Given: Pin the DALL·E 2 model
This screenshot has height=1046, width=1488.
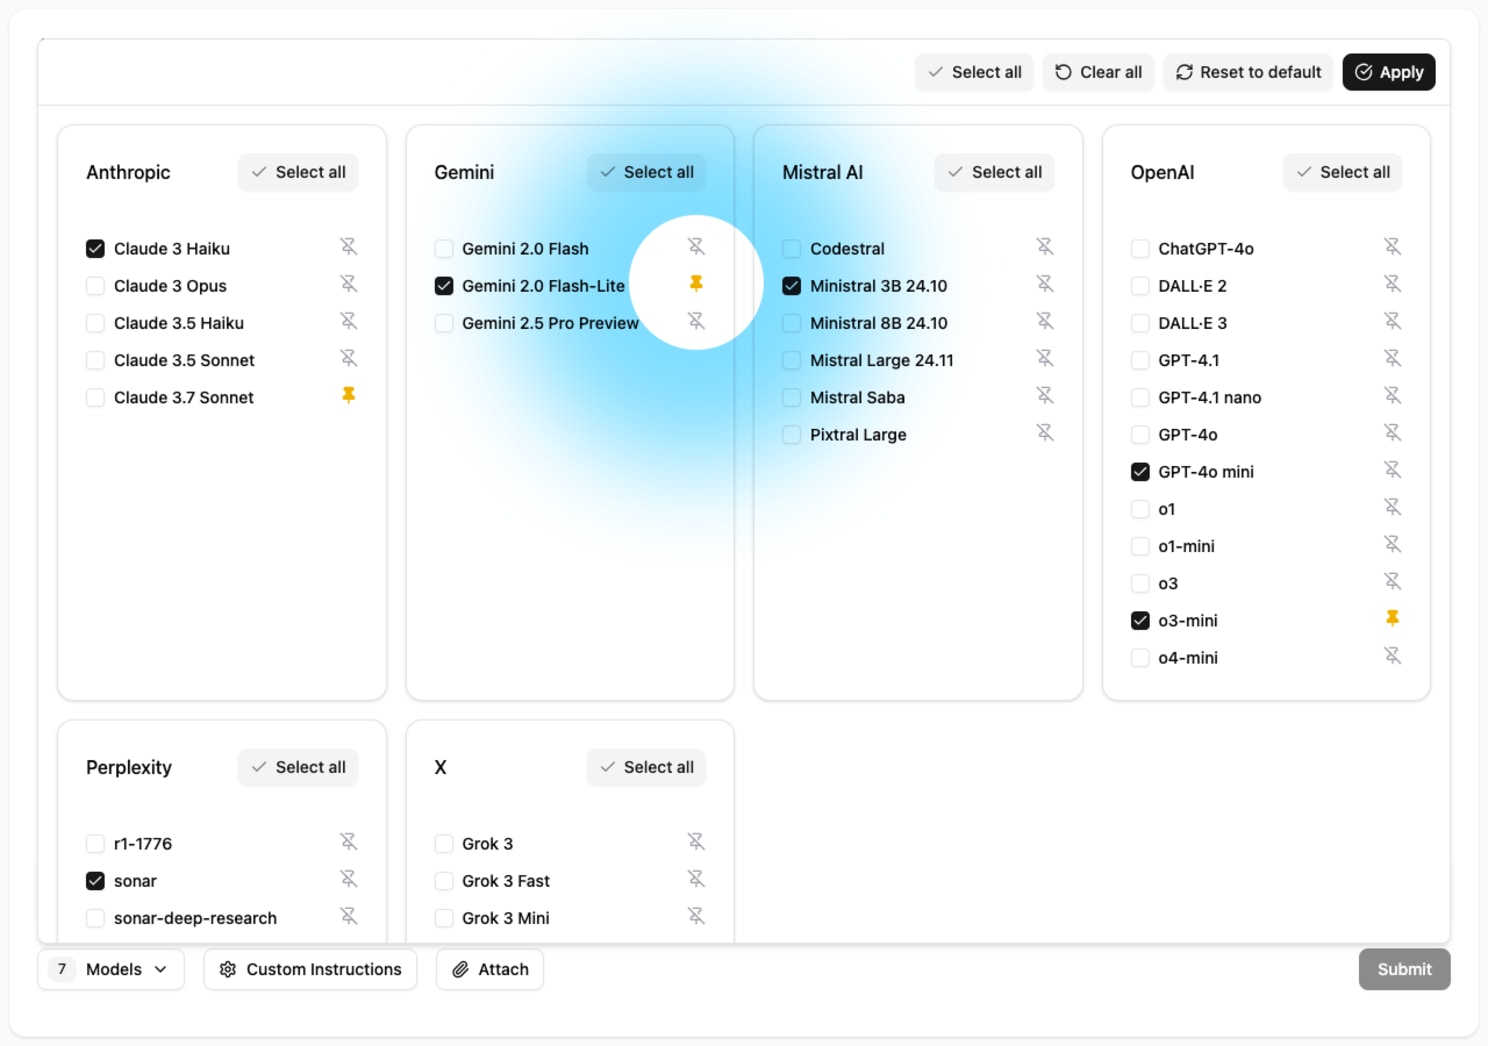Looking at the screenshot, I should [x=1392, y=284].
